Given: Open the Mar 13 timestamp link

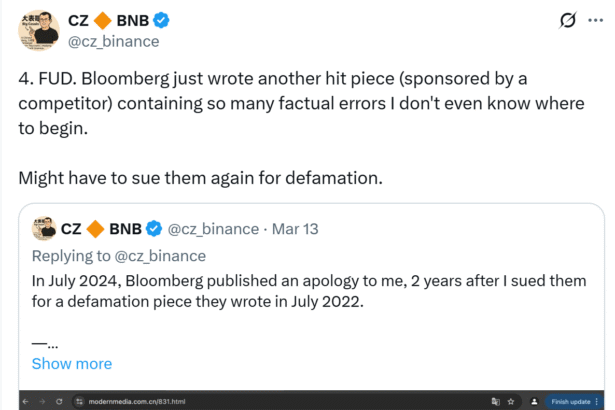Looking at the screenshot, I should (x=295, y=229).
